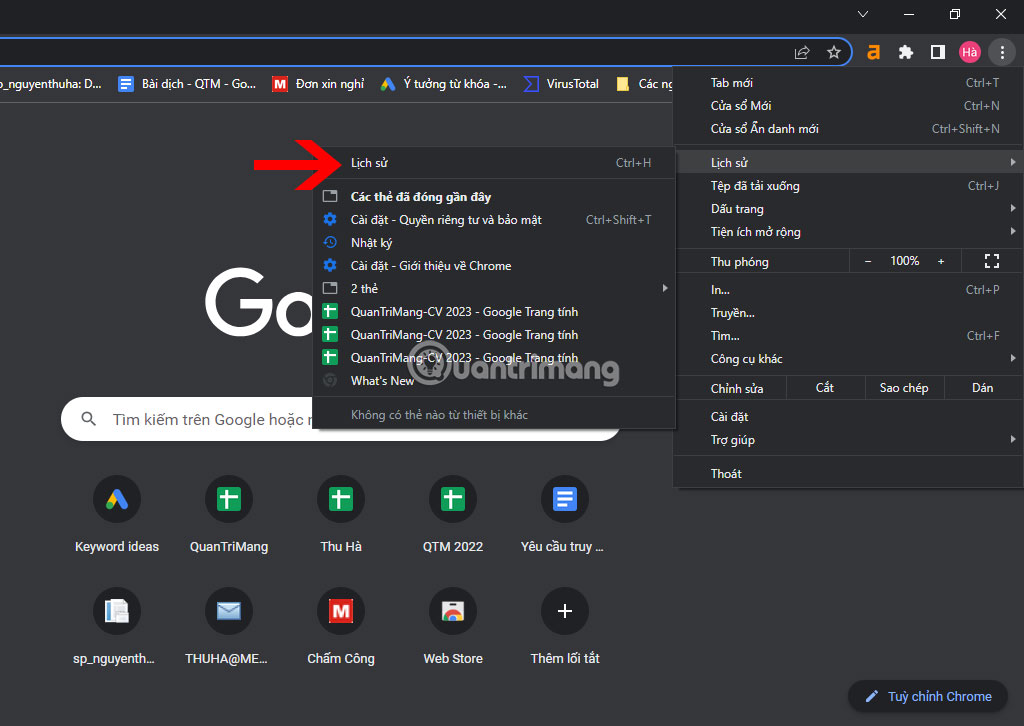Image resolution: width=1024 pixels, height=726 pixels.
Task: Zoom out with the minus button
Action: point(867,261)
